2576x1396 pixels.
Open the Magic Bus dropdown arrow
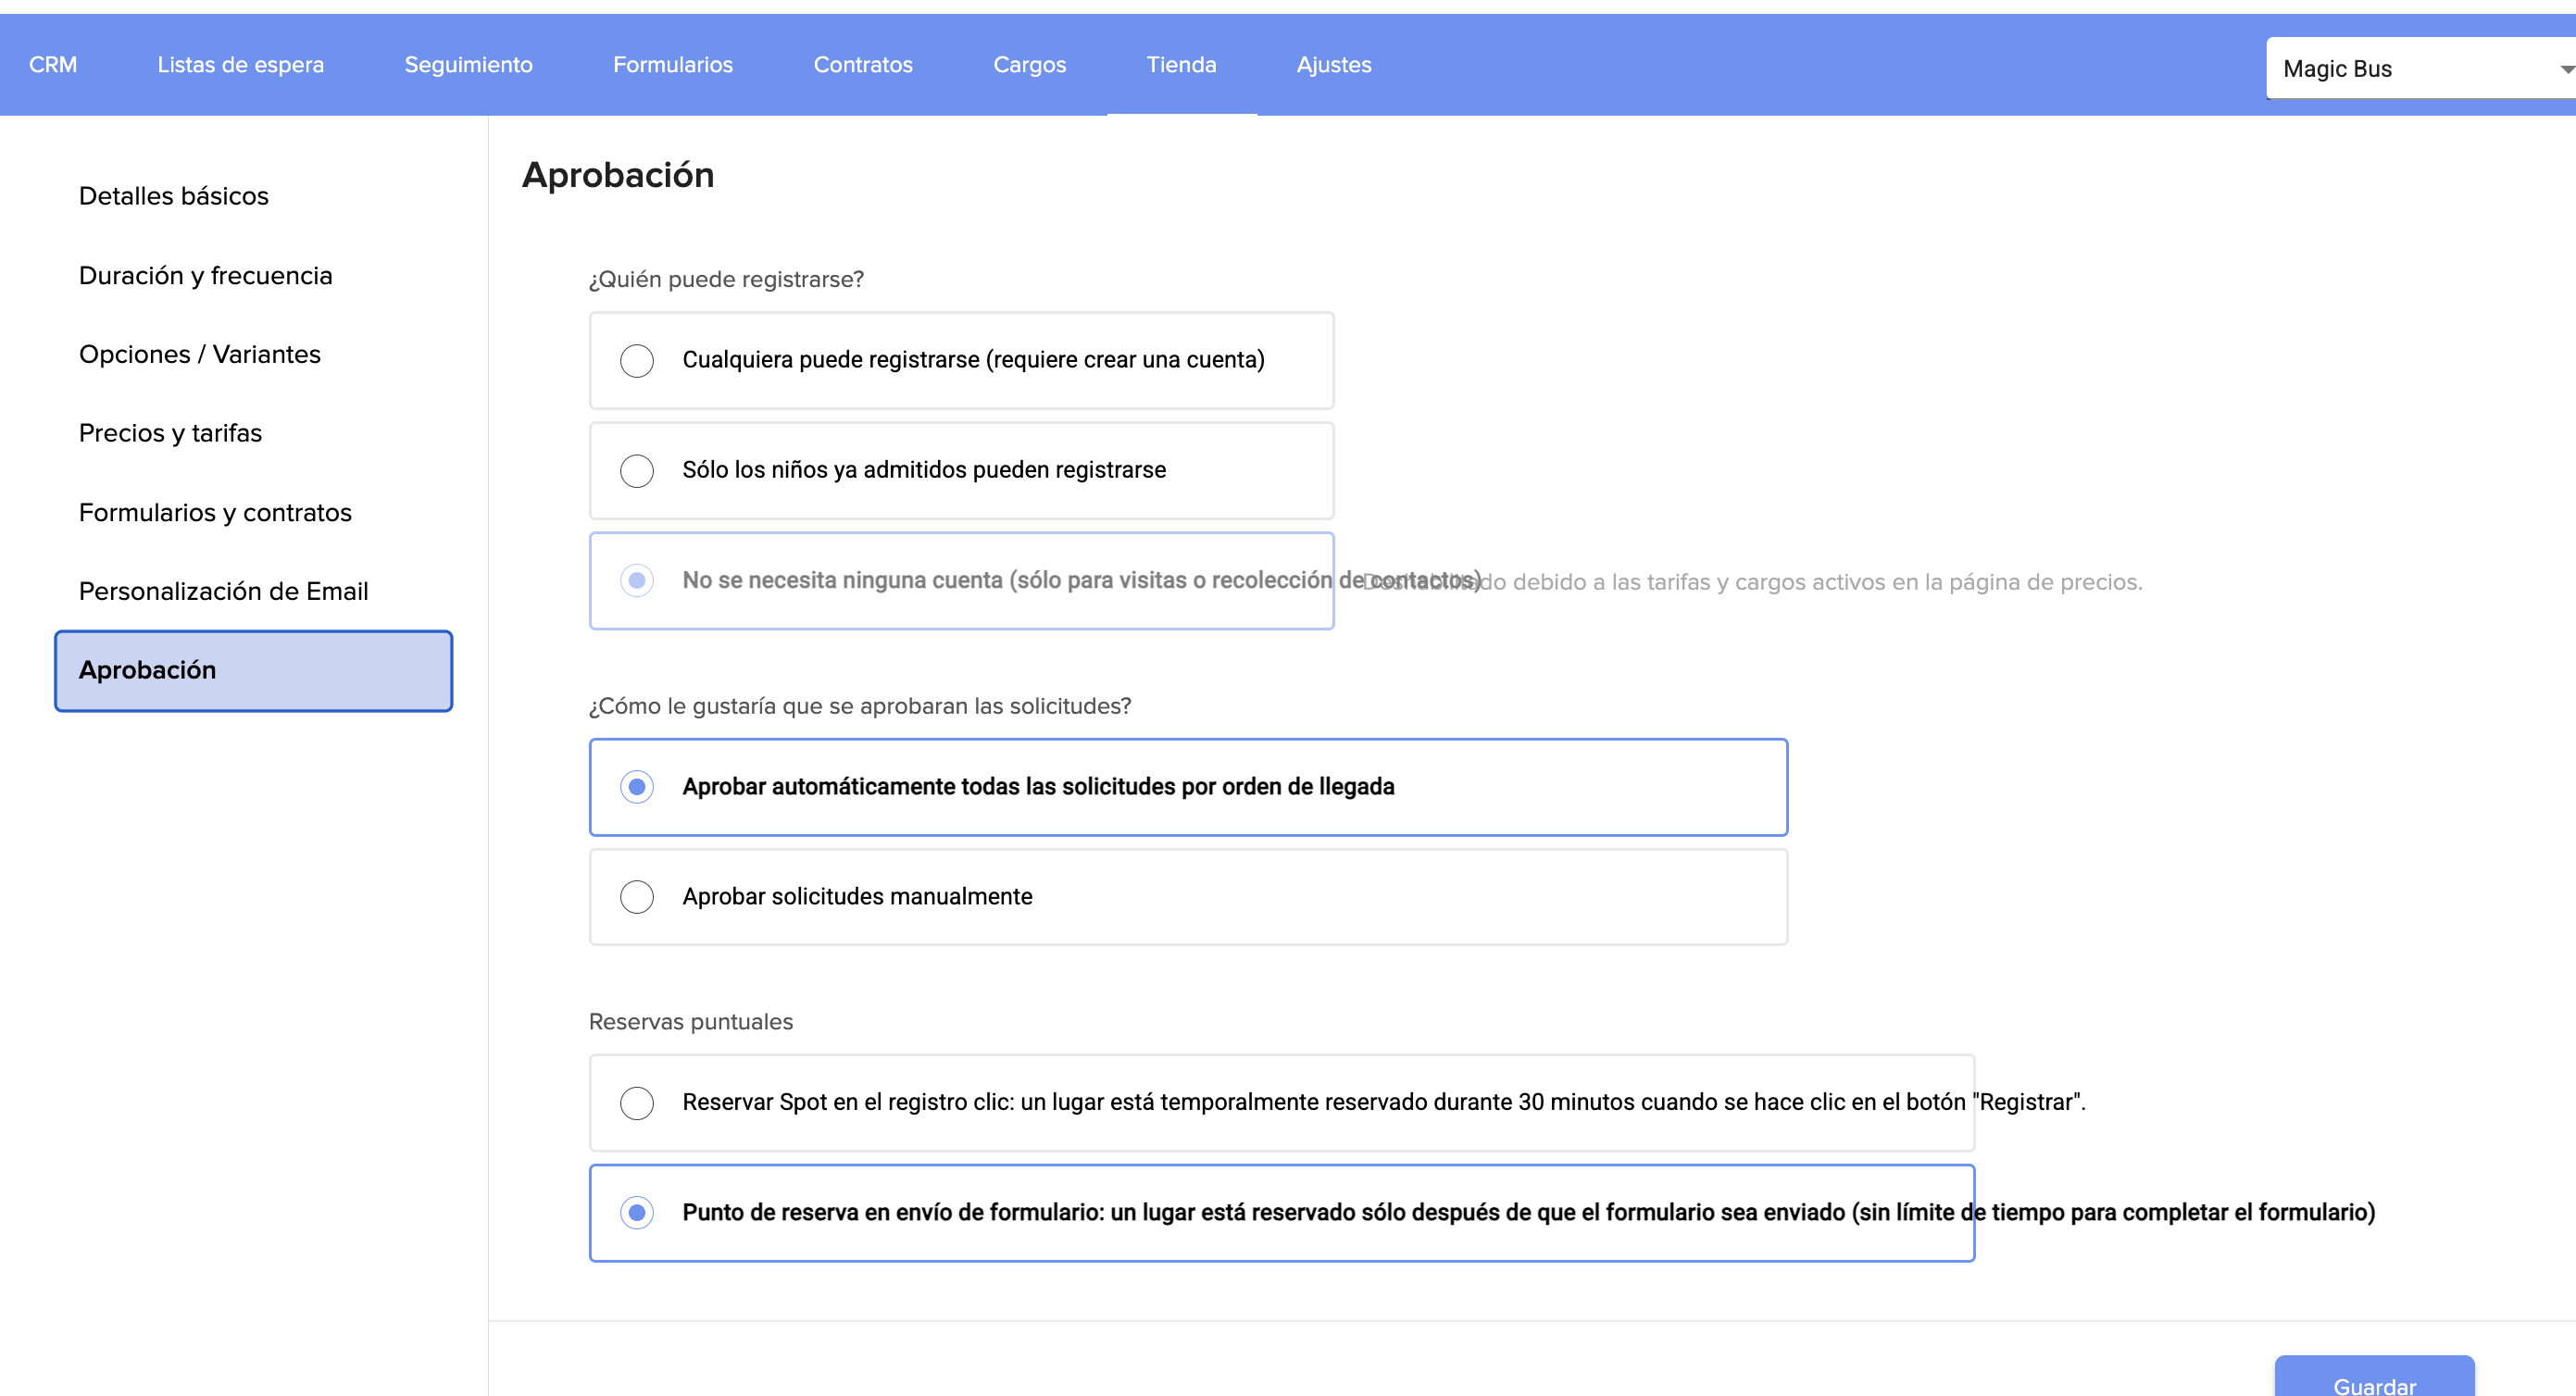(2565, 69)
